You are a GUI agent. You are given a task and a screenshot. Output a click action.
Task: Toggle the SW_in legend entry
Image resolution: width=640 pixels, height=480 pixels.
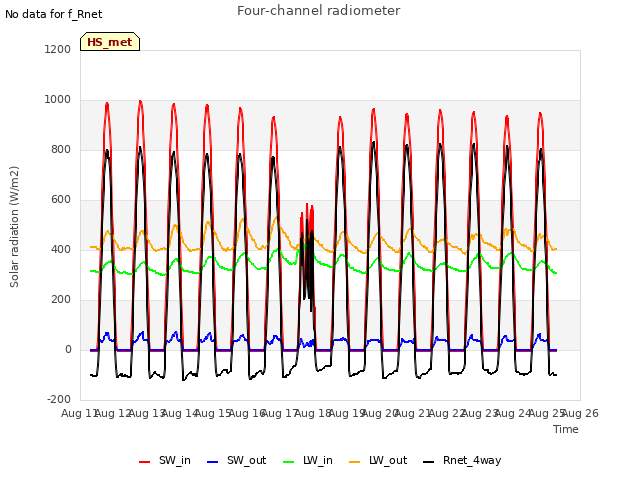[x=164, y=460]
